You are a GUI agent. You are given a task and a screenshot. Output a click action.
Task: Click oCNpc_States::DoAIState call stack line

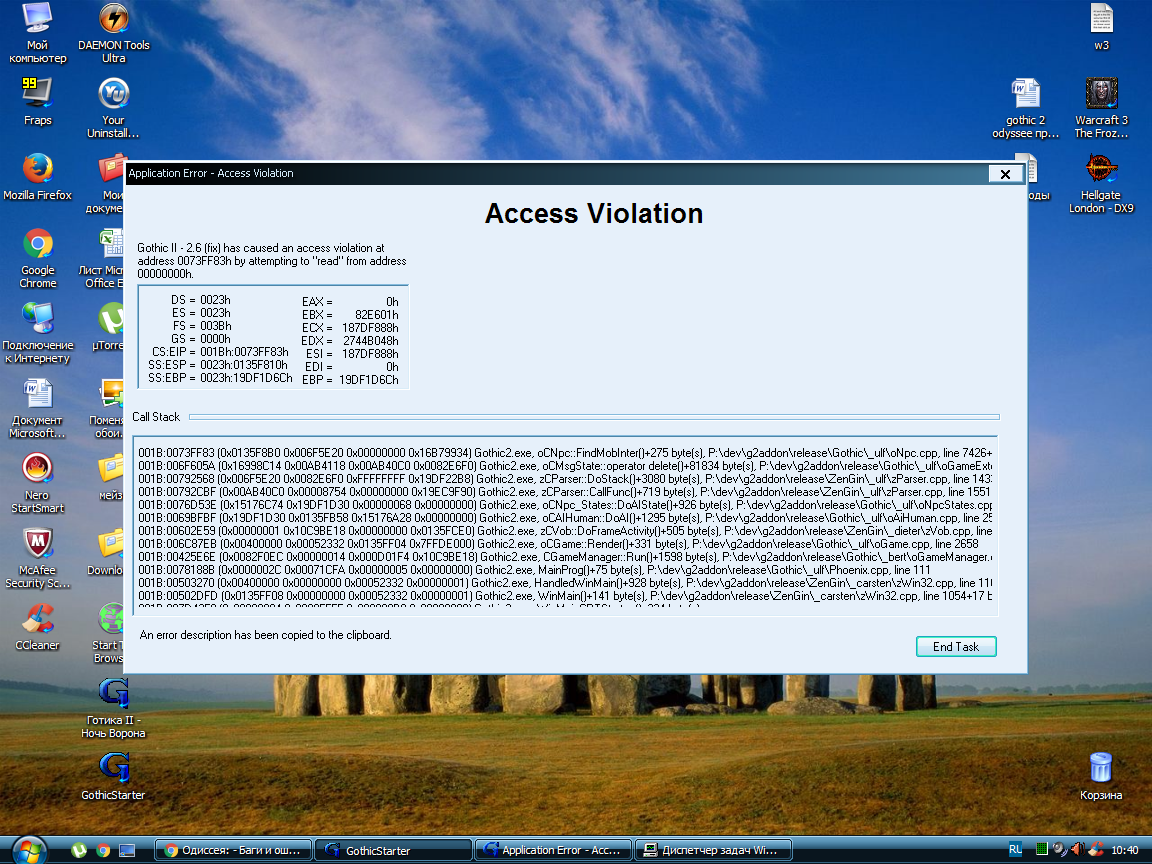tap(565, 505)
